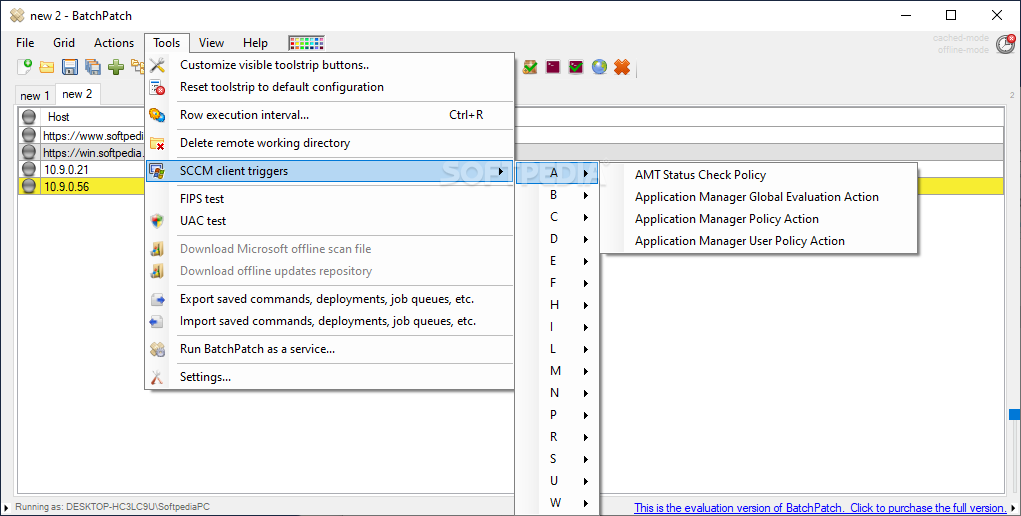This screenshot has width=1021, height=516.
Task: Click the clock scheduler icon at top right
Action: [1005, 44]
